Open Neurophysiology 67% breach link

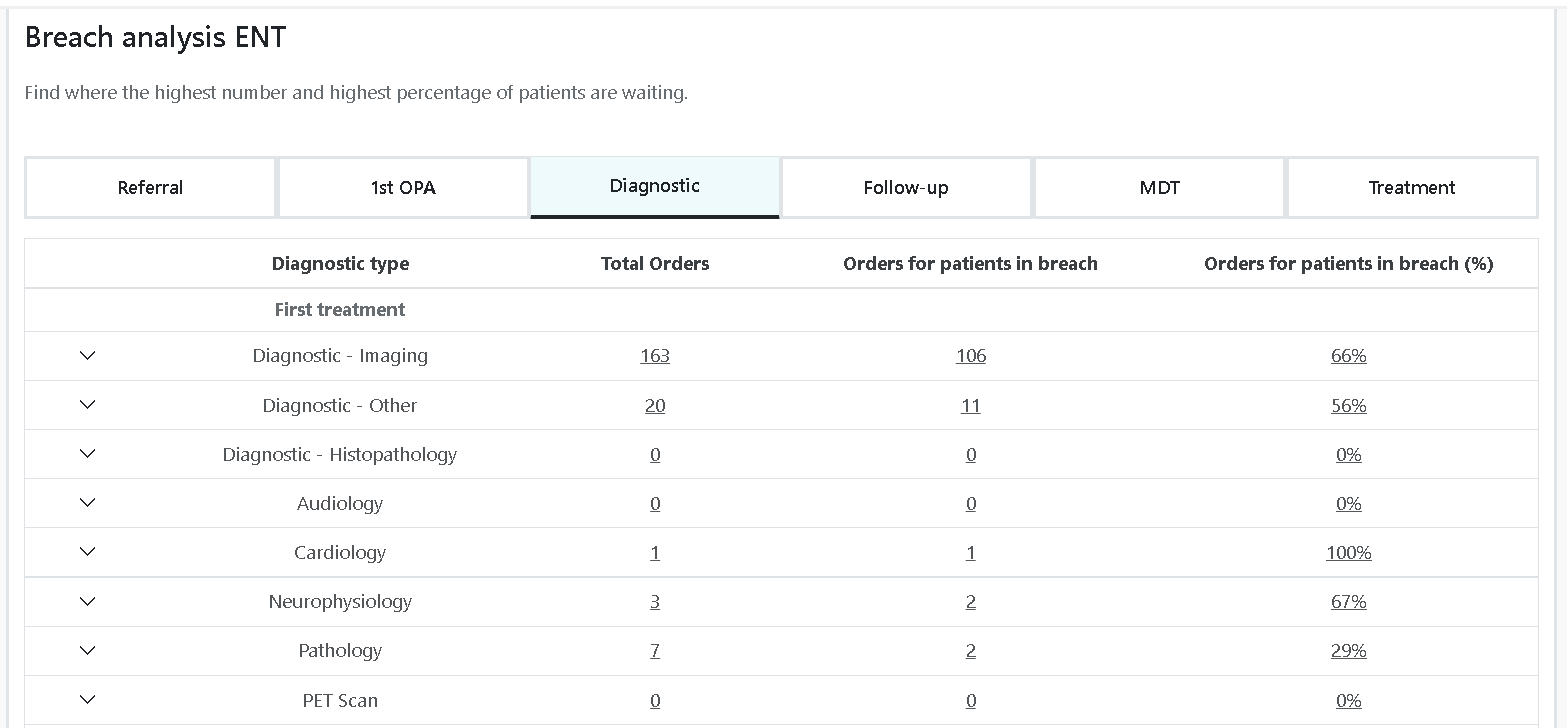pyautogui.click(x=1348, y=602)
